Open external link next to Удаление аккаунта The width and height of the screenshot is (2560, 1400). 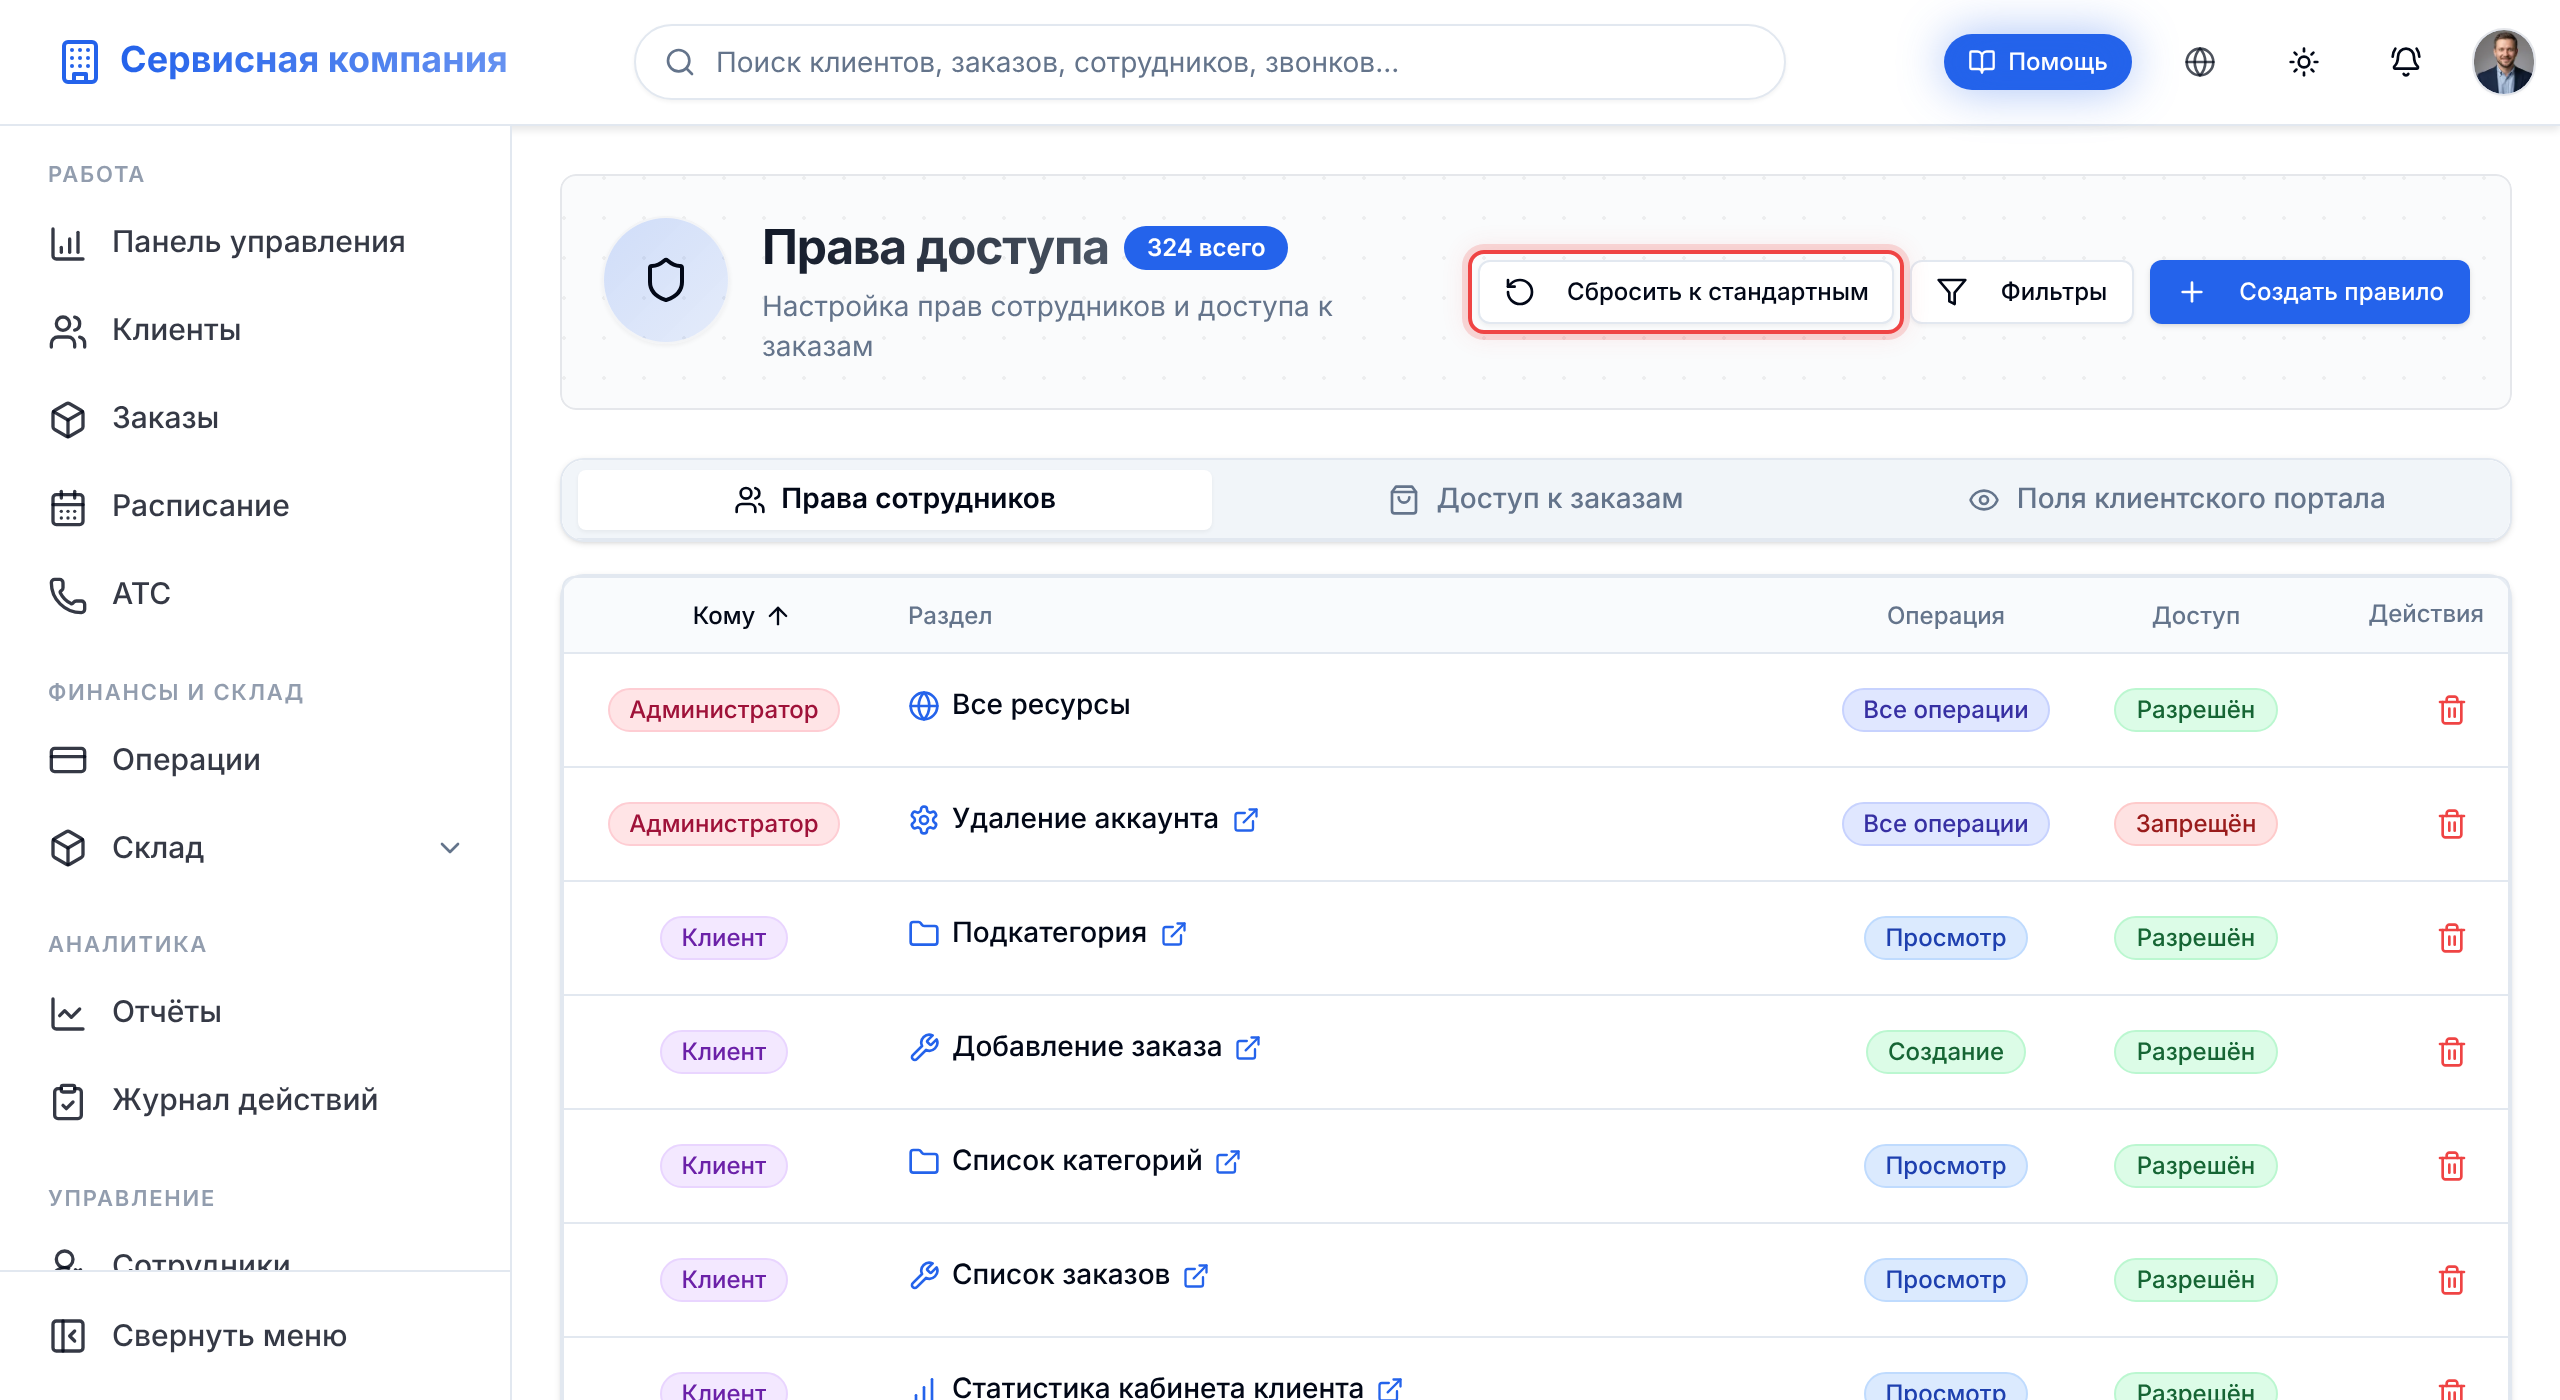click(x=1245, y=820)
